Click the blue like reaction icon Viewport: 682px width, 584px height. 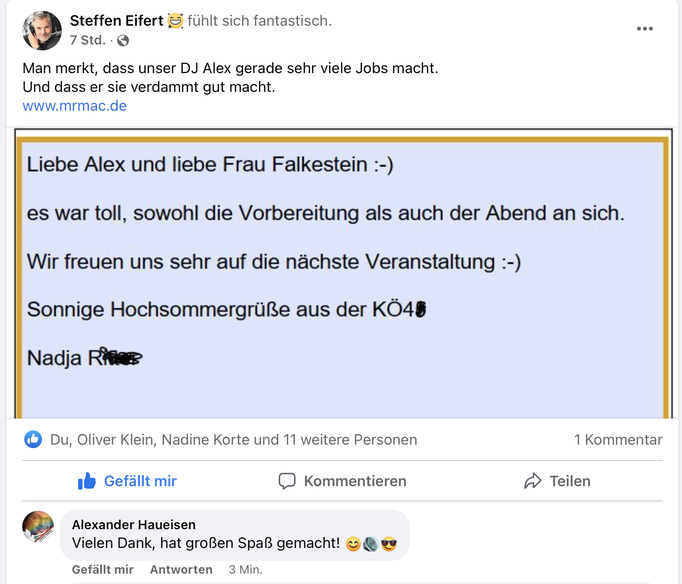coord(33,439)
